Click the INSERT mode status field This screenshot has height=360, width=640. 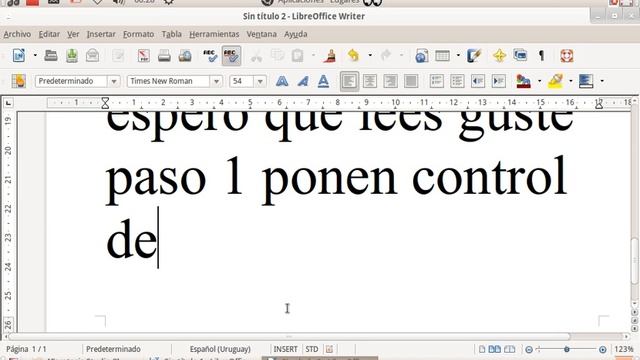pyautogui.click(x=285, y=349)
